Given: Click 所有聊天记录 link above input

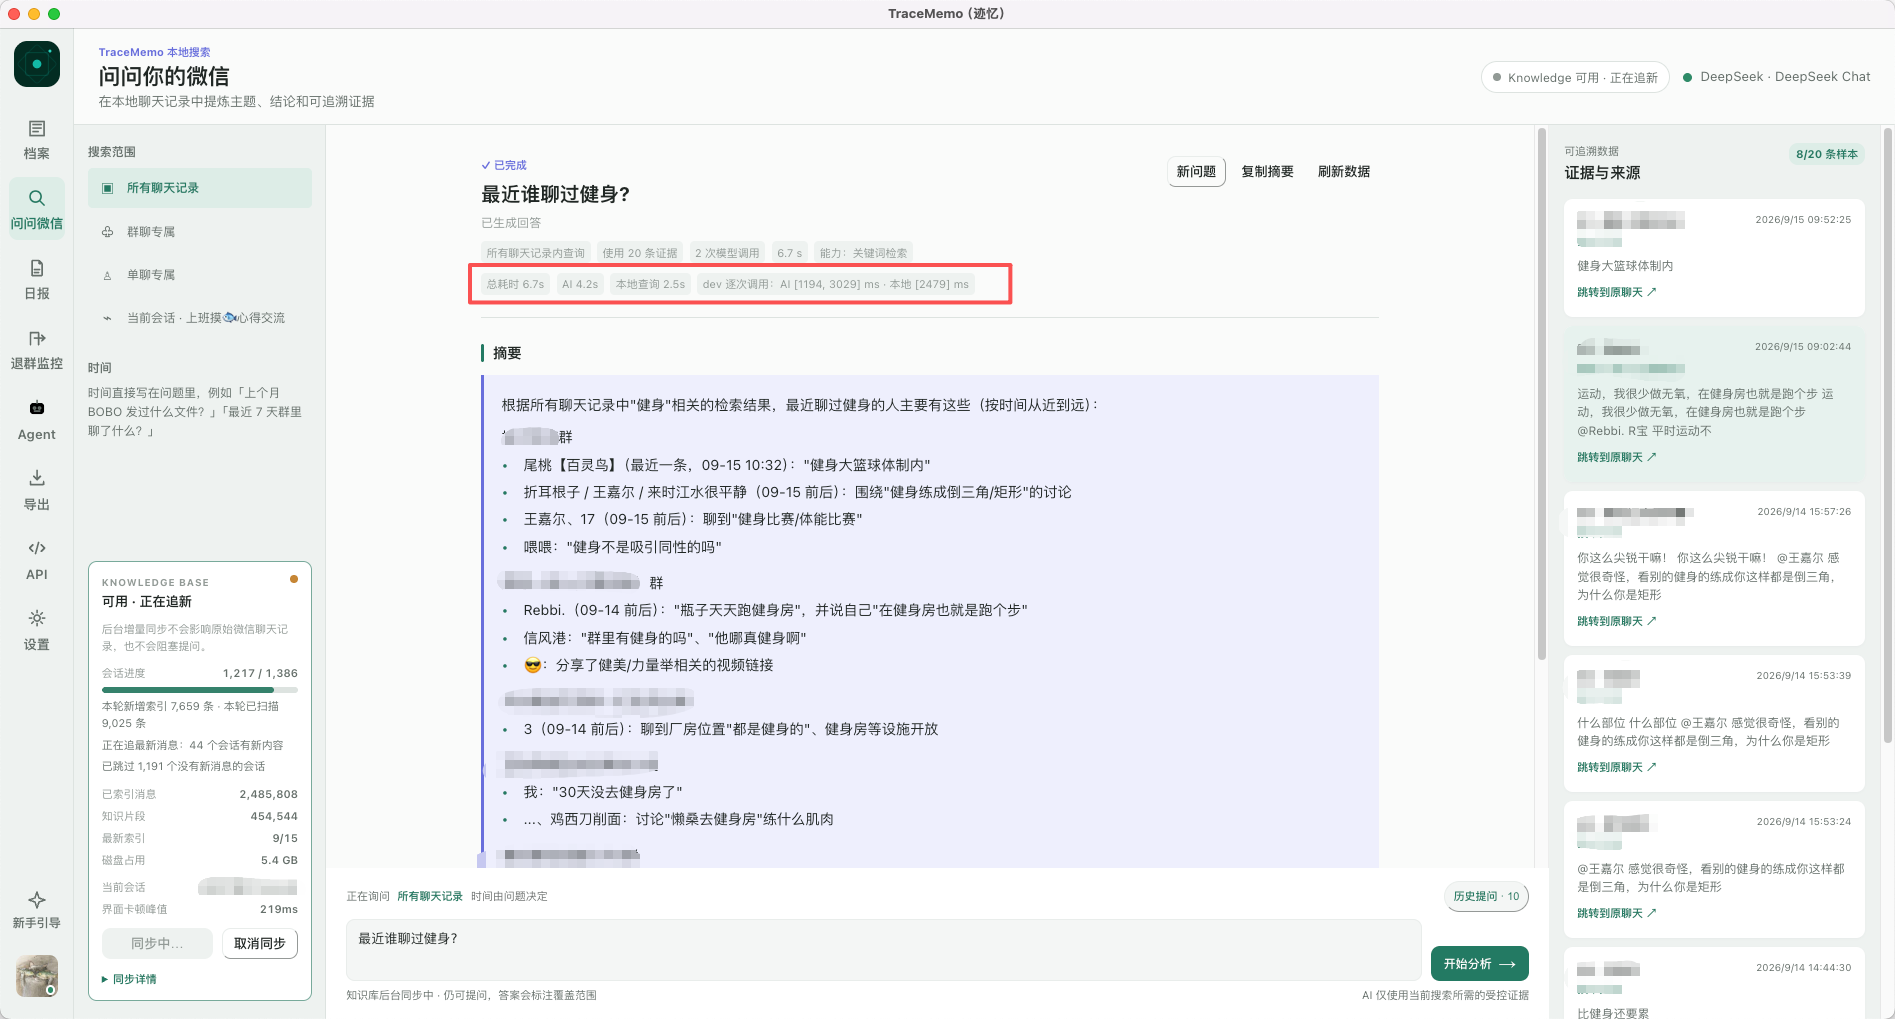Looking at the screenshot, I should (x=430, y=896).
